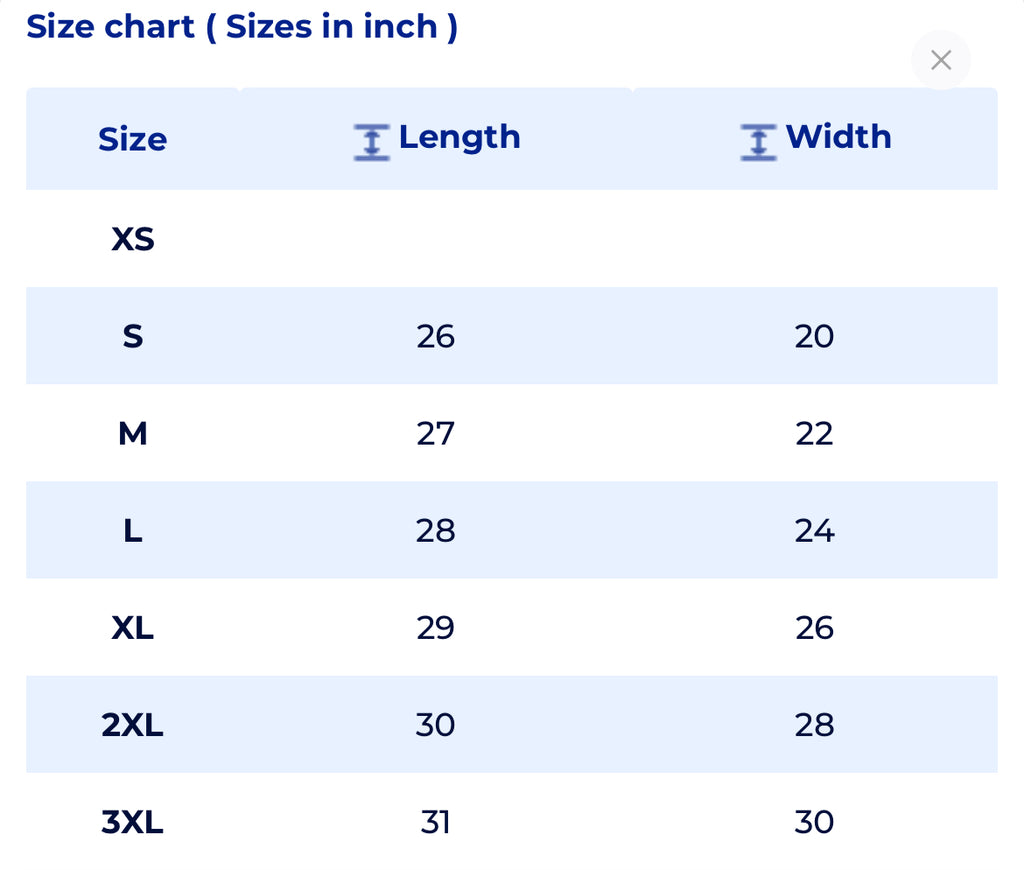Close the size chart popup
This screenshot has width=1024, height=870.
point(940,60)
